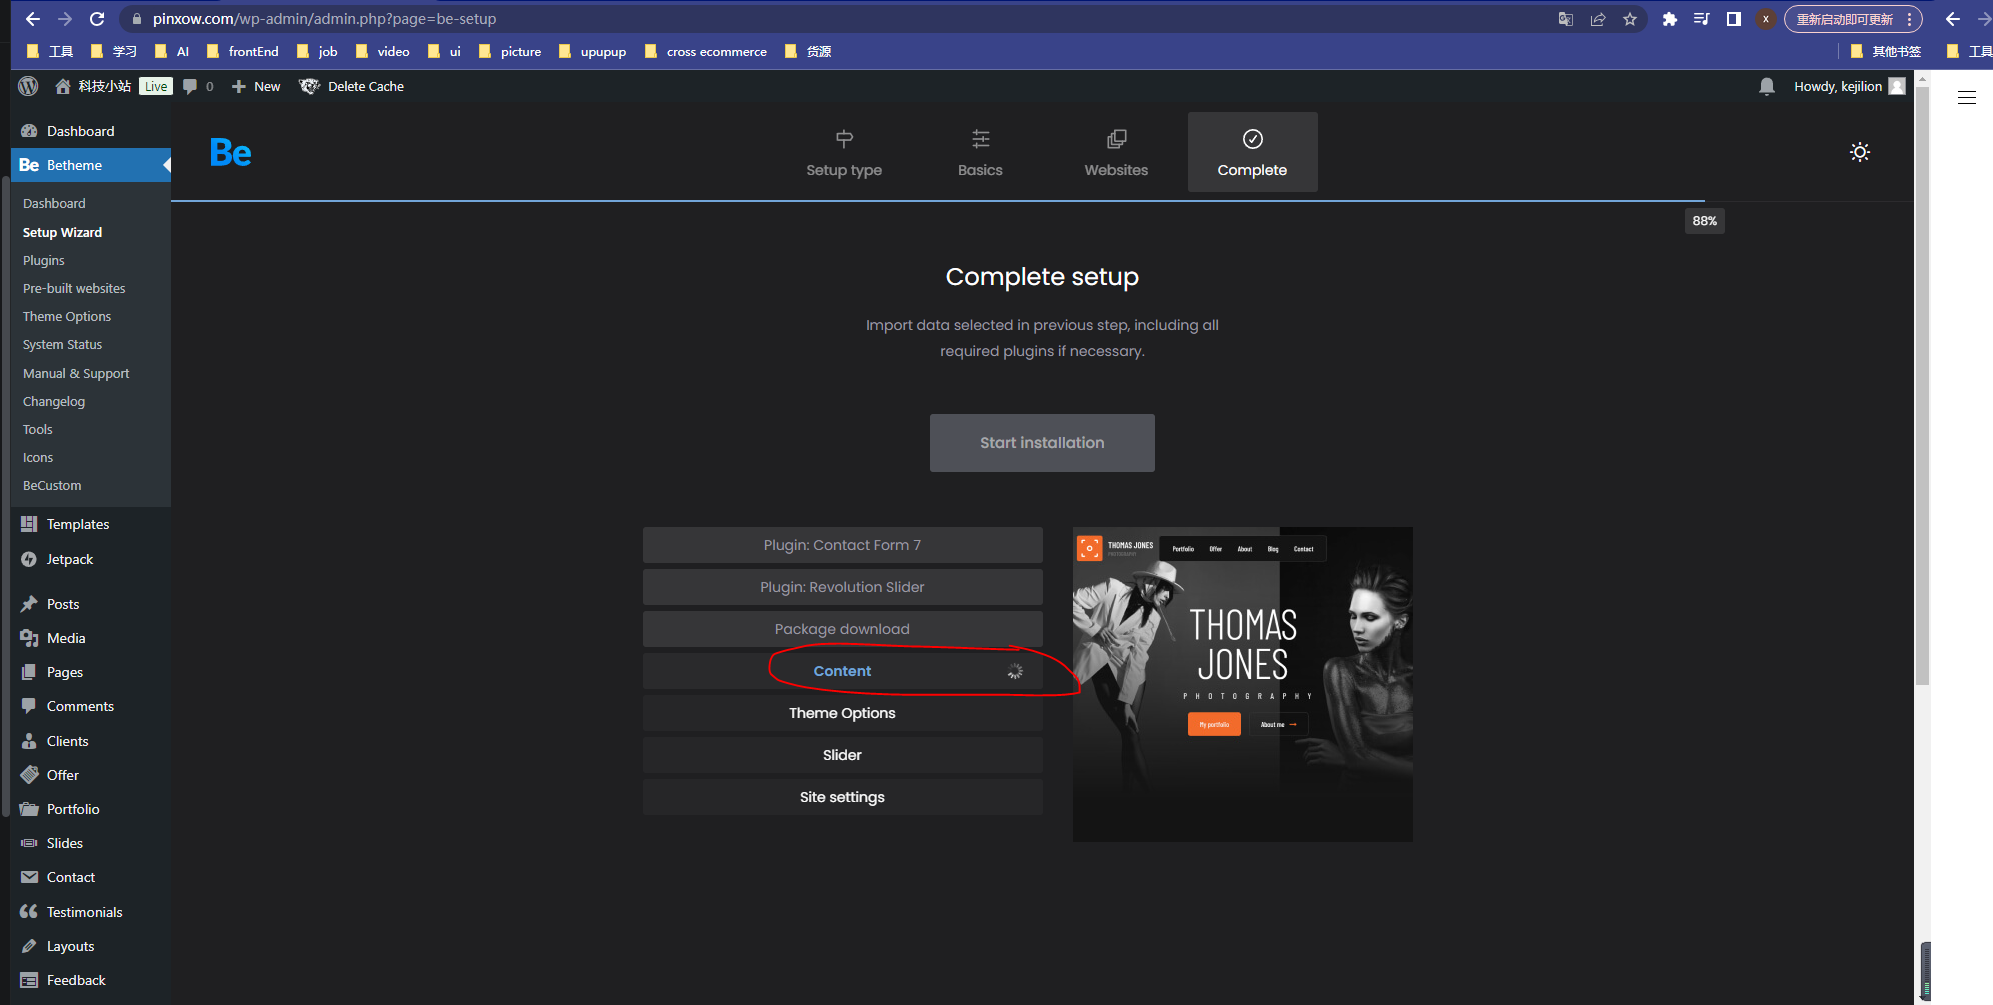This screenshot has height=1005, width=1993.
Task: Select the Complete step tab
Action: pyautogui.click(x=1252, y=152)
